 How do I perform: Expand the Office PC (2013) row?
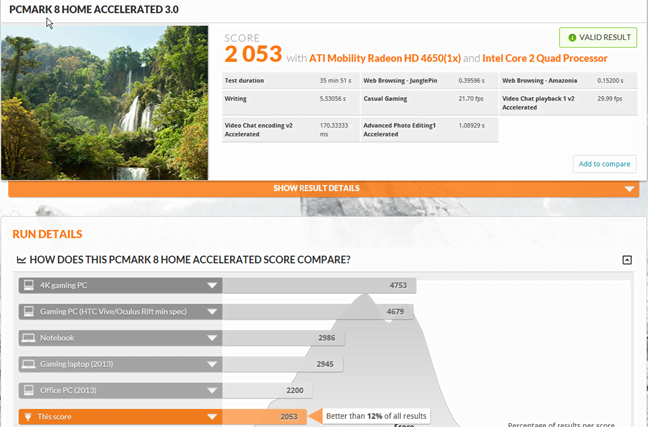212,391
